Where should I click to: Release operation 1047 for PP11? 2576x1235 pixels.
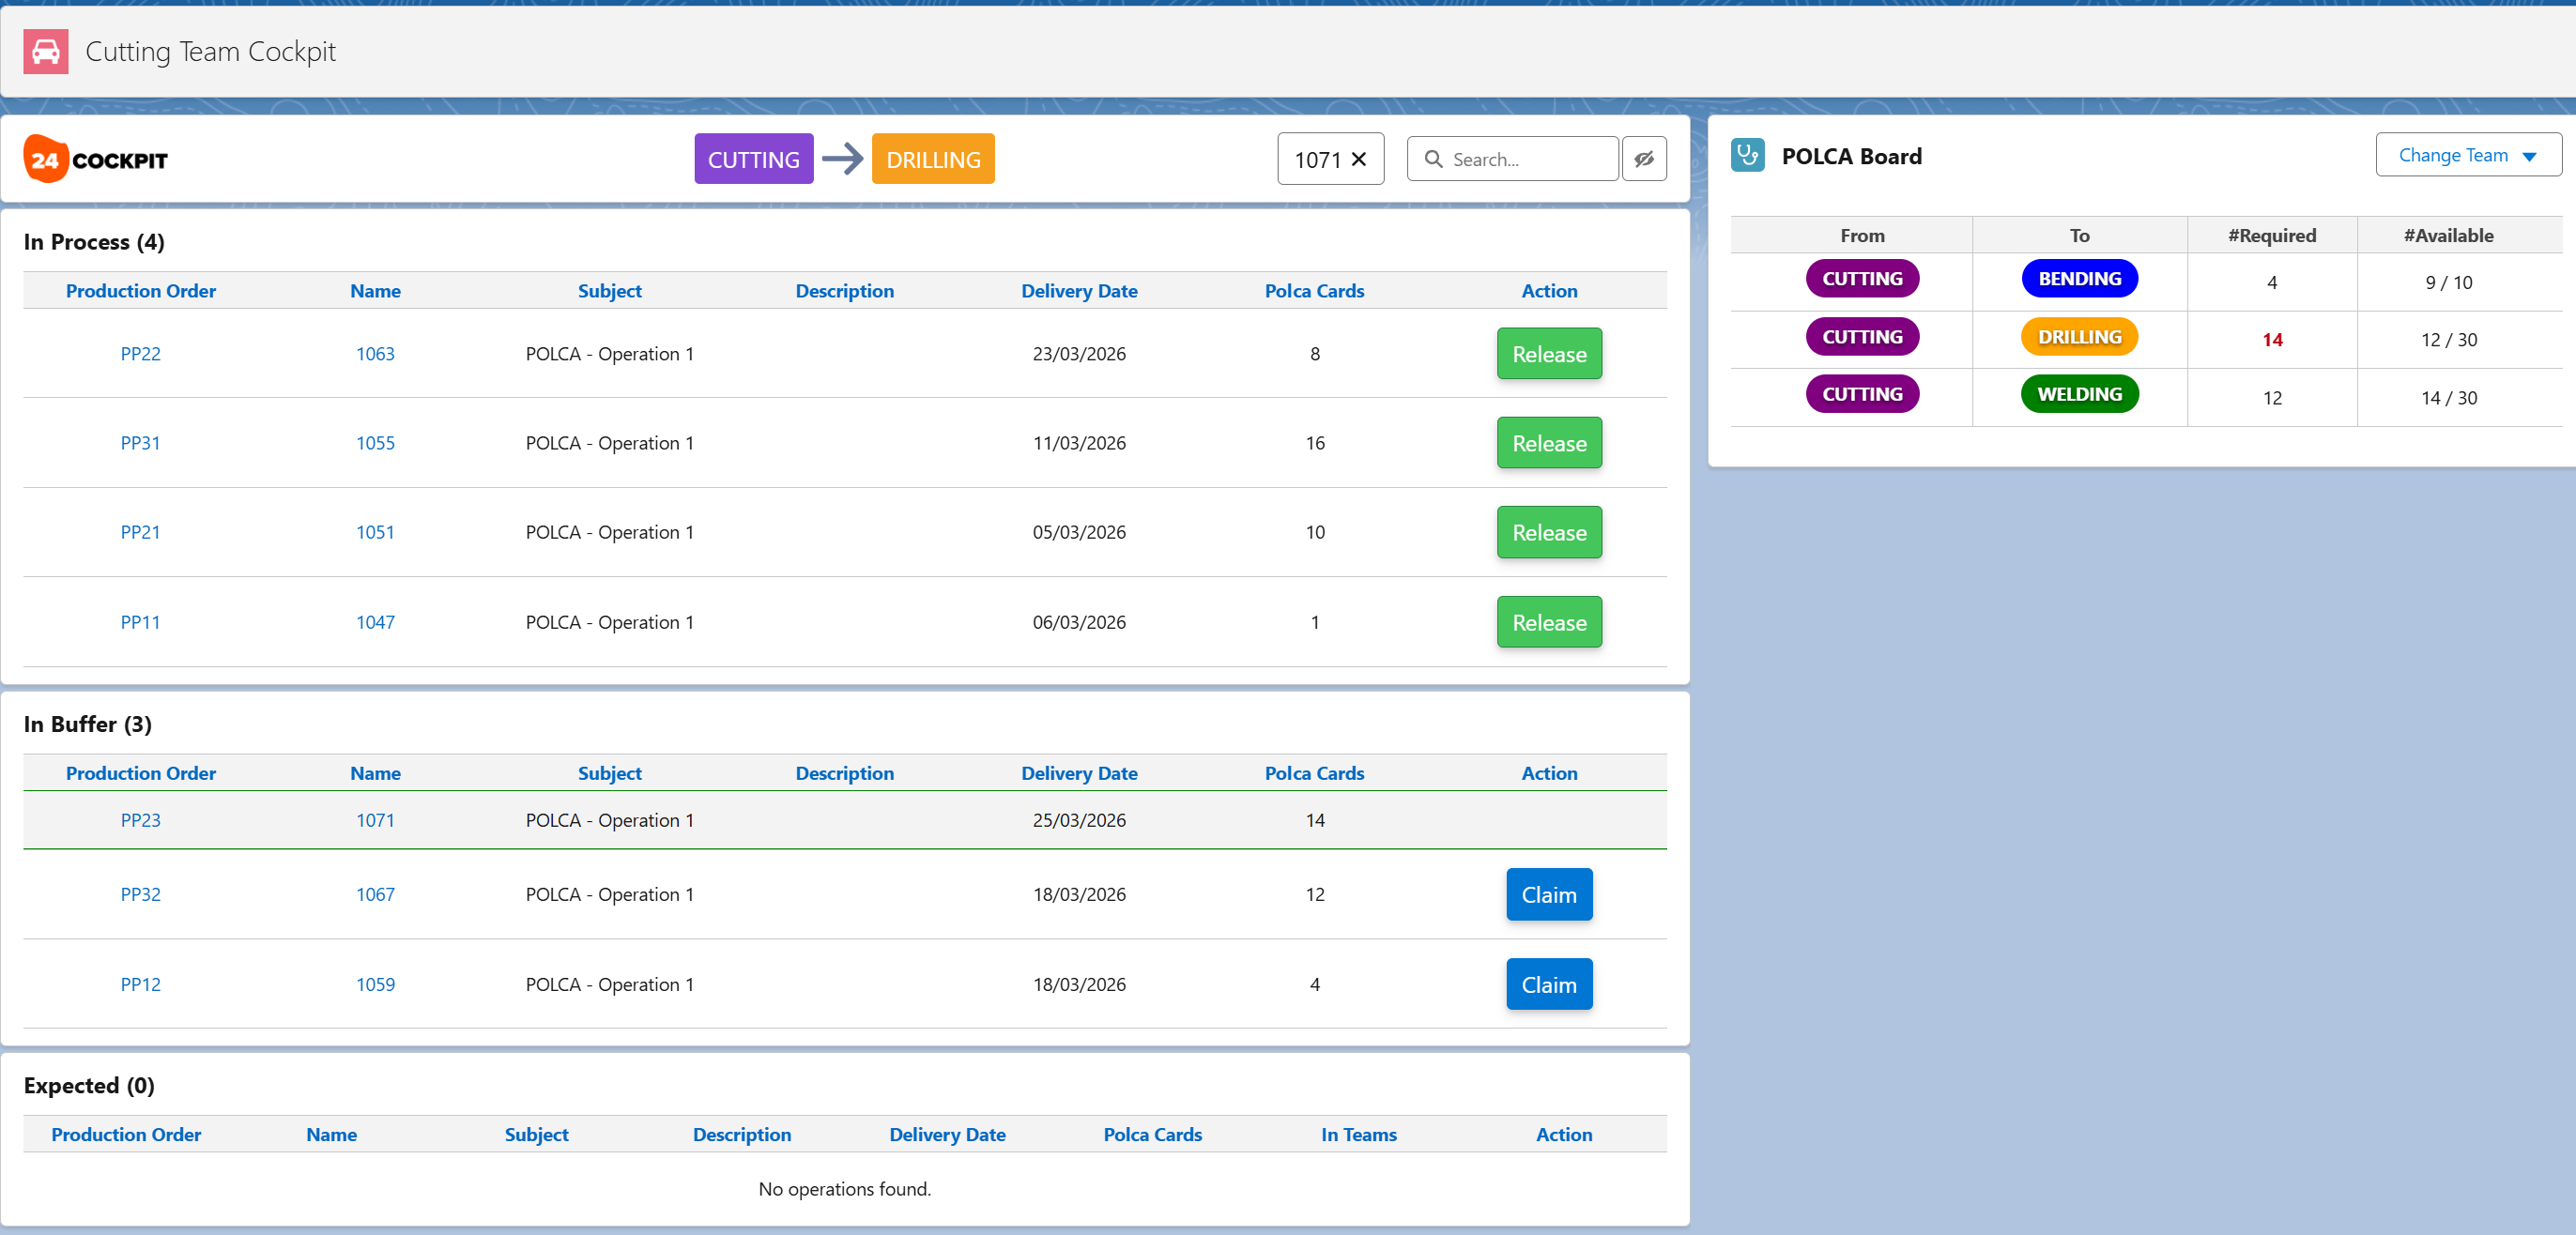[x=1548, y=622]
